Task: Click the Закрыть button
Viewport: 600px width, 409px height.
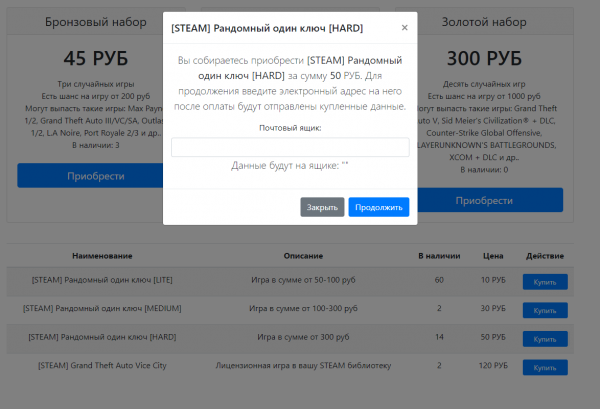Action: tap(322, 207)
